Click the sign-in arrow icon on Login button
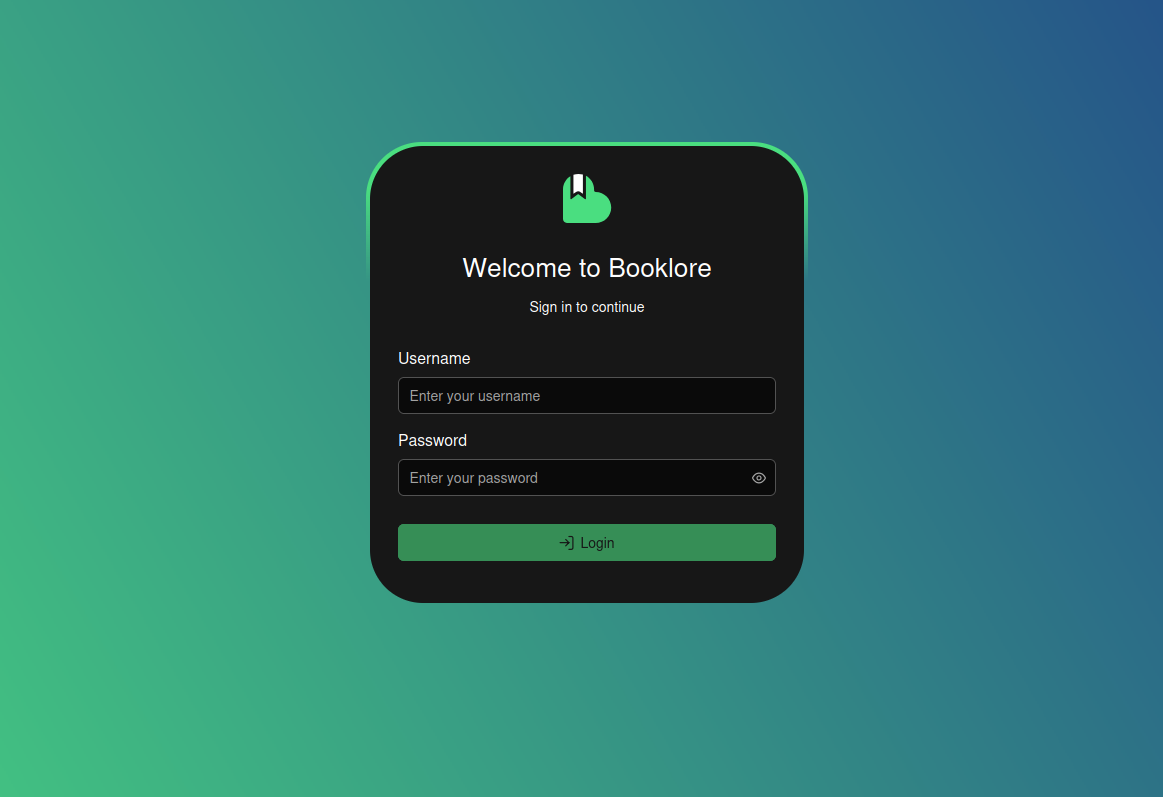Image resolution: width=1163 pixels, height=797 pixels. point(566,543)
